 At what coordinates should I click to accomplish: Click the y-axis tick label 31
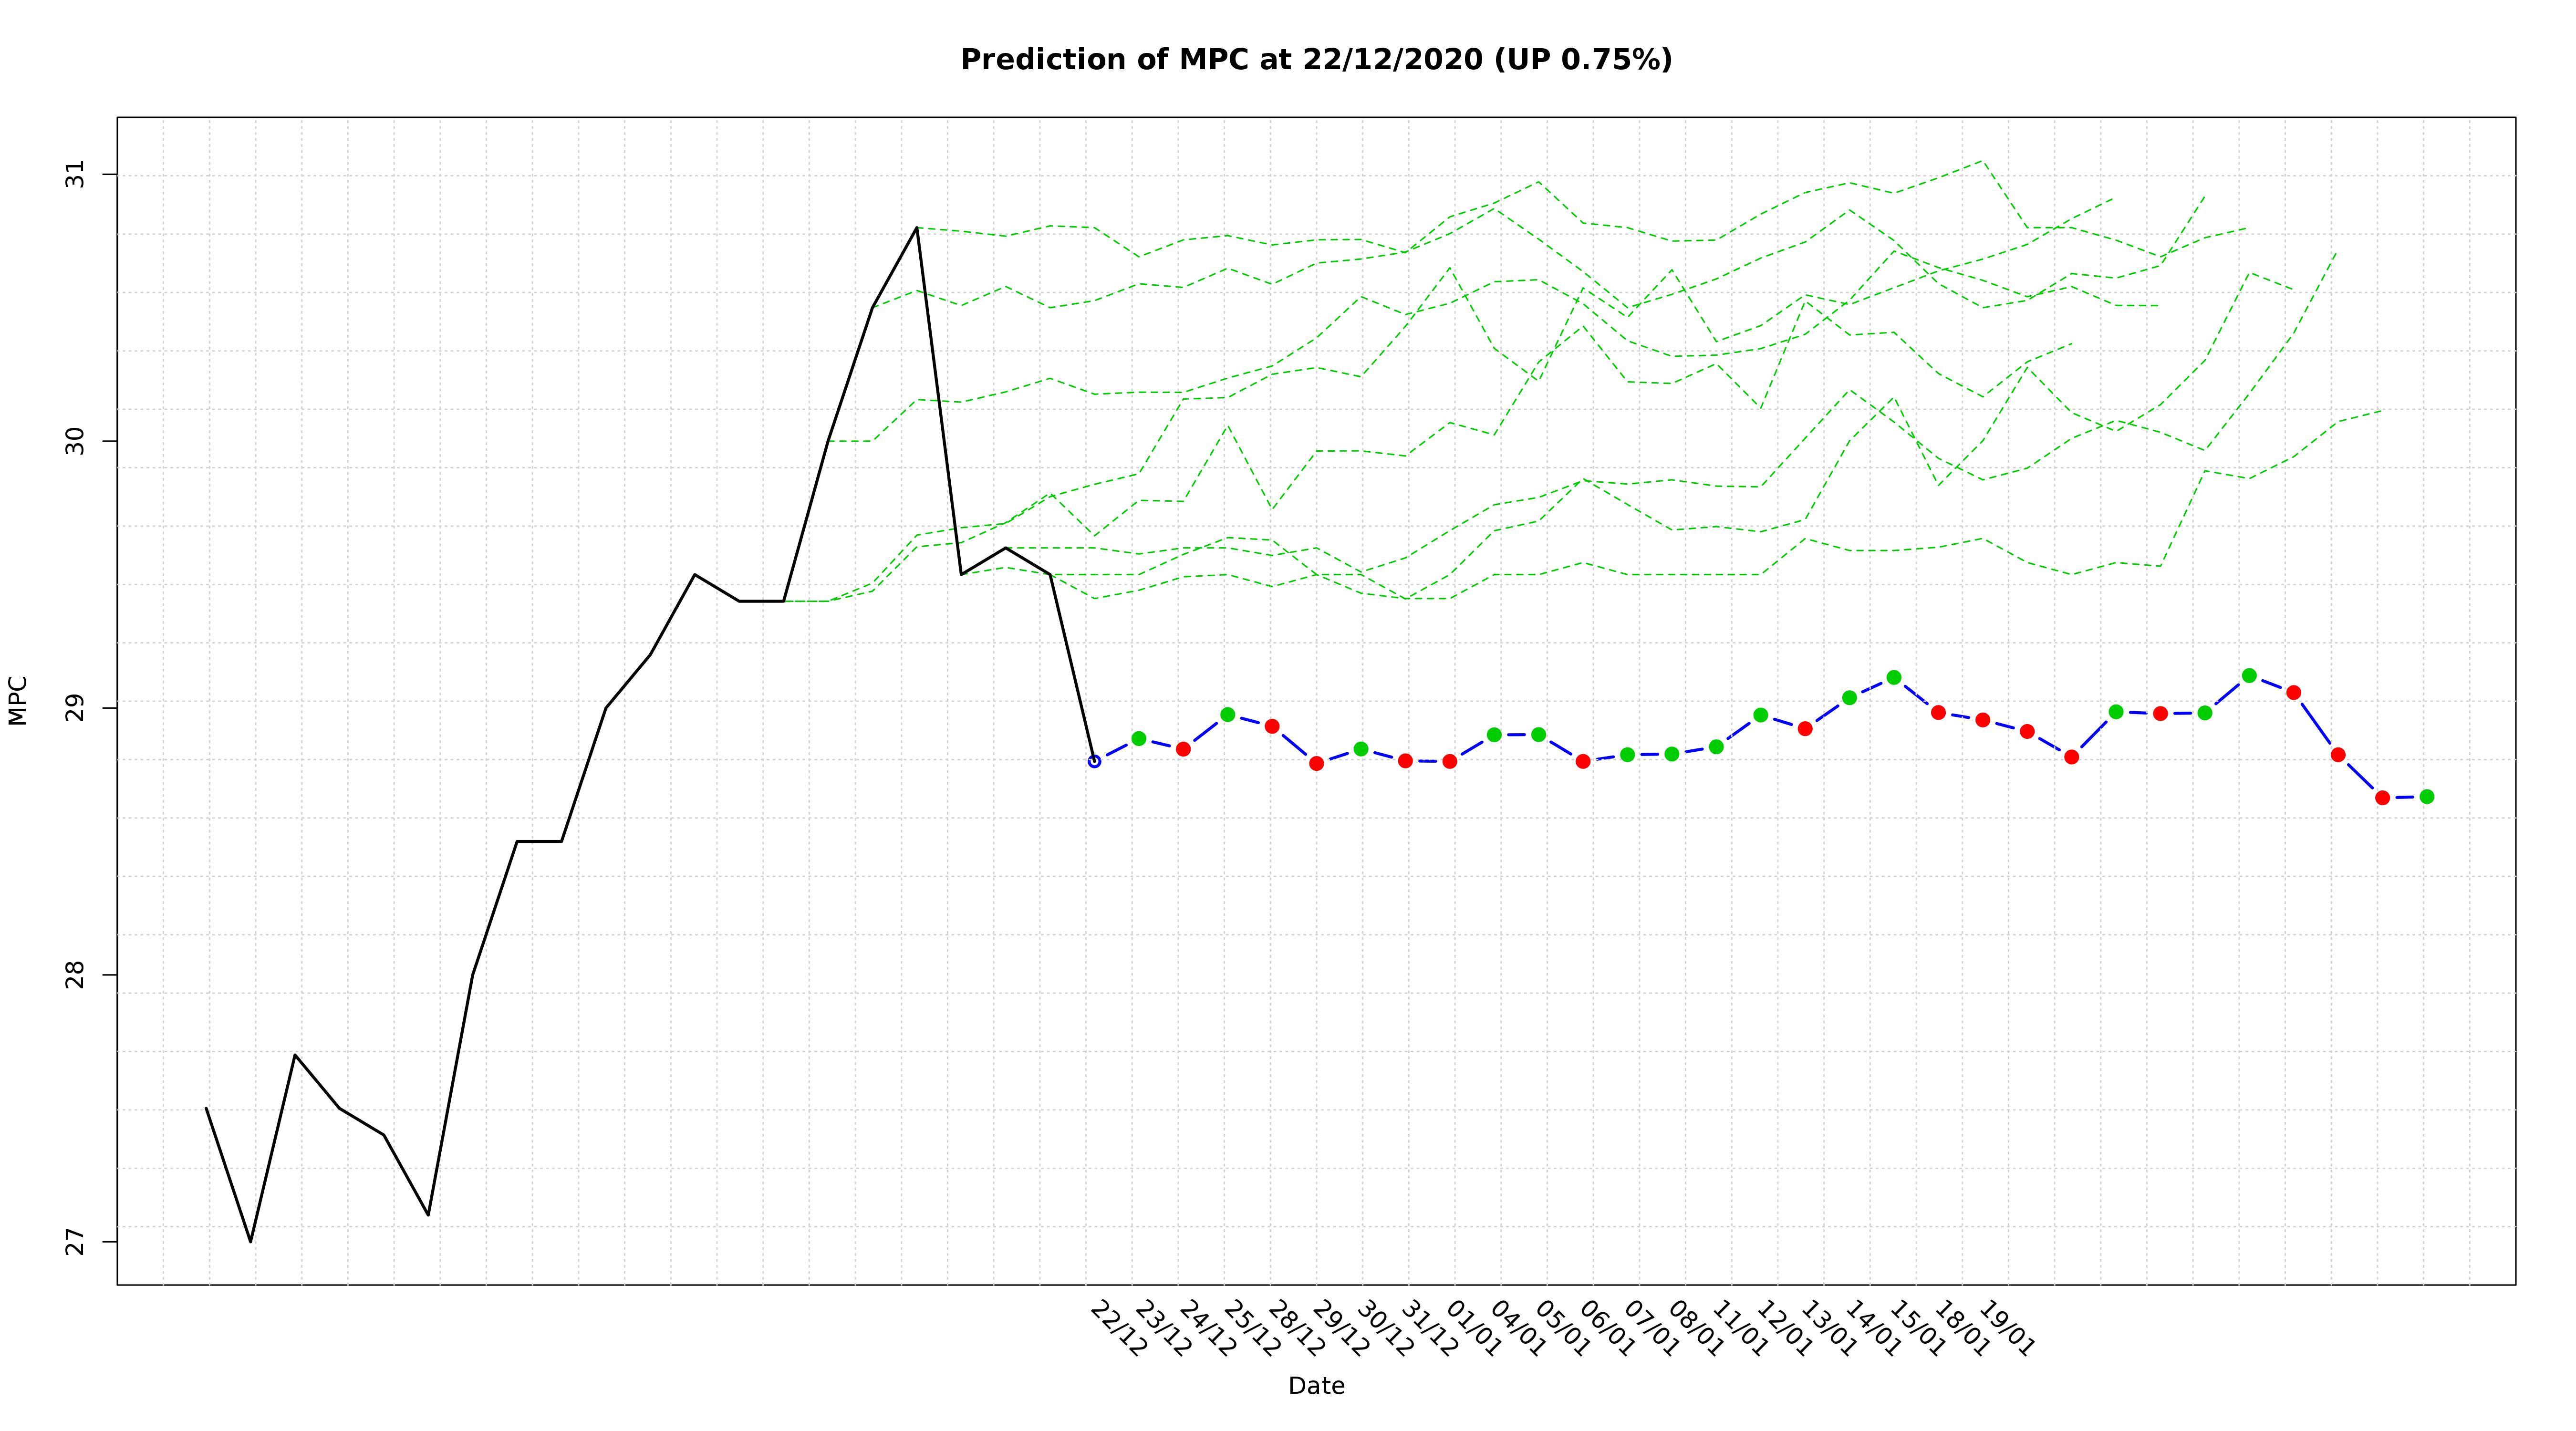tap(76, 175)
